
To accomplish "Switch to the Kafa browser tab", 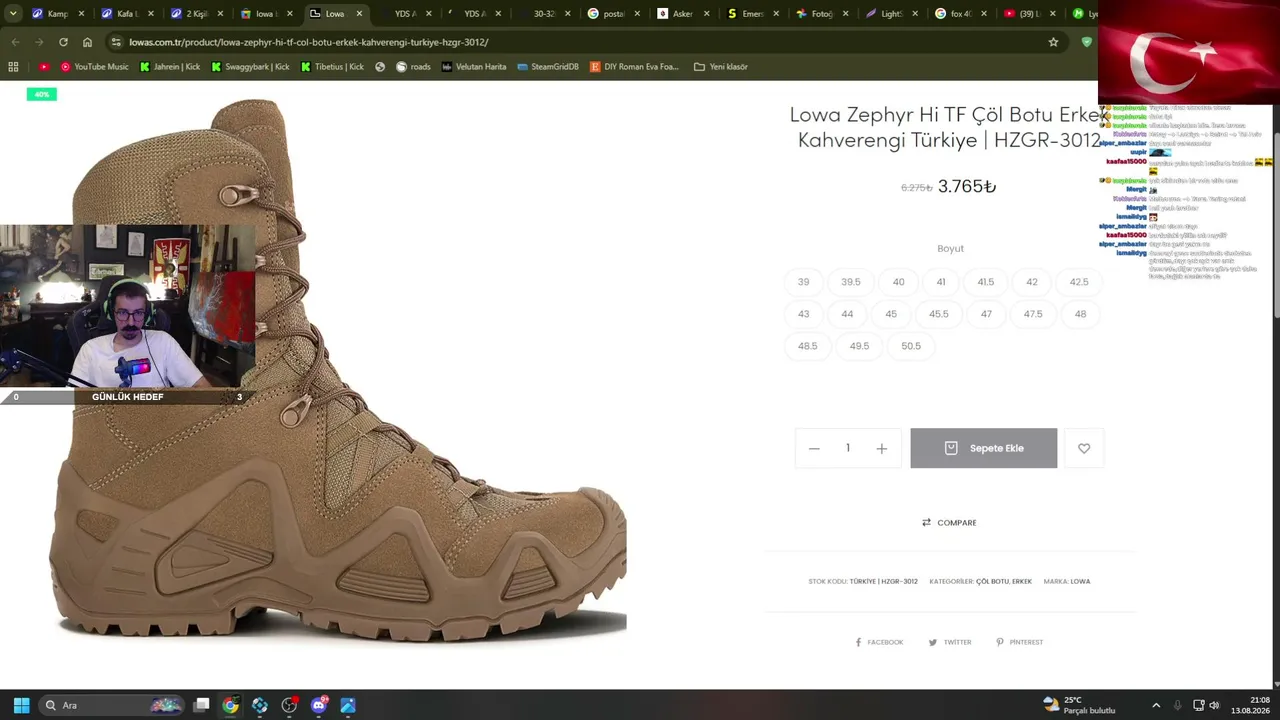I will [127, 14].
